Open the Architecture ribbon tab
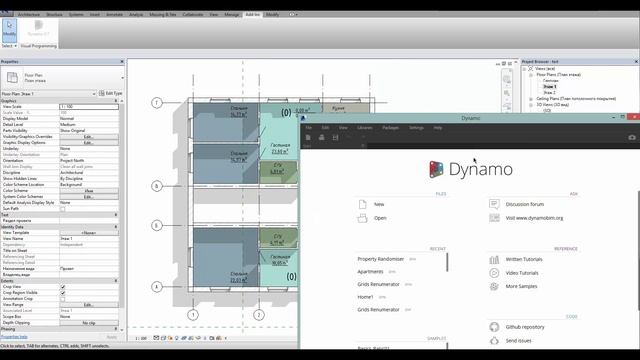 click(29, 14)
